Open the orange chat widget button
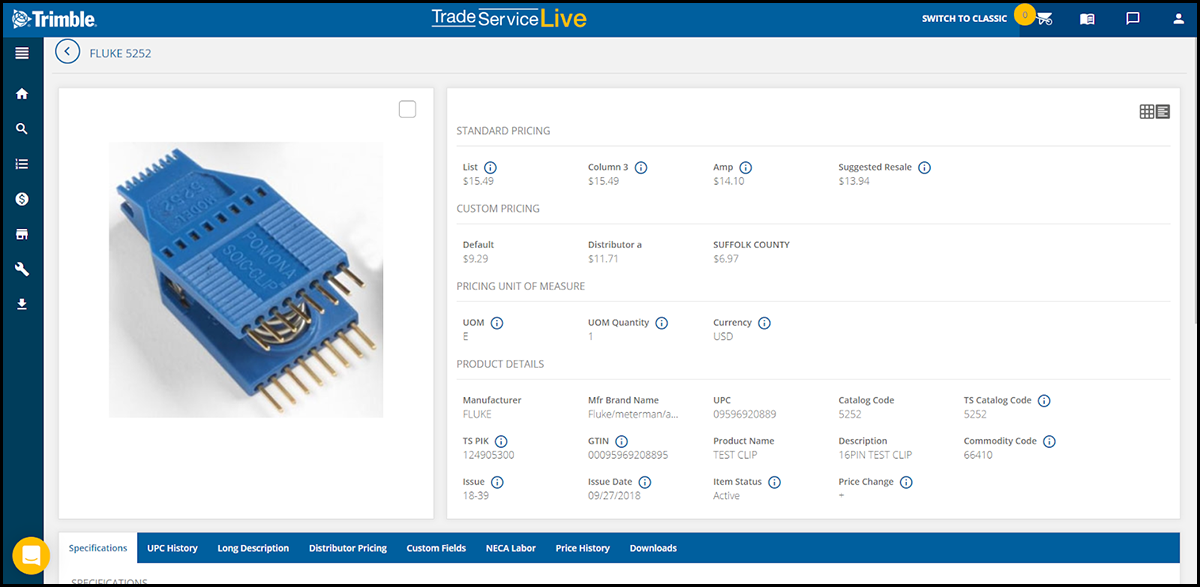 [31, 556]
